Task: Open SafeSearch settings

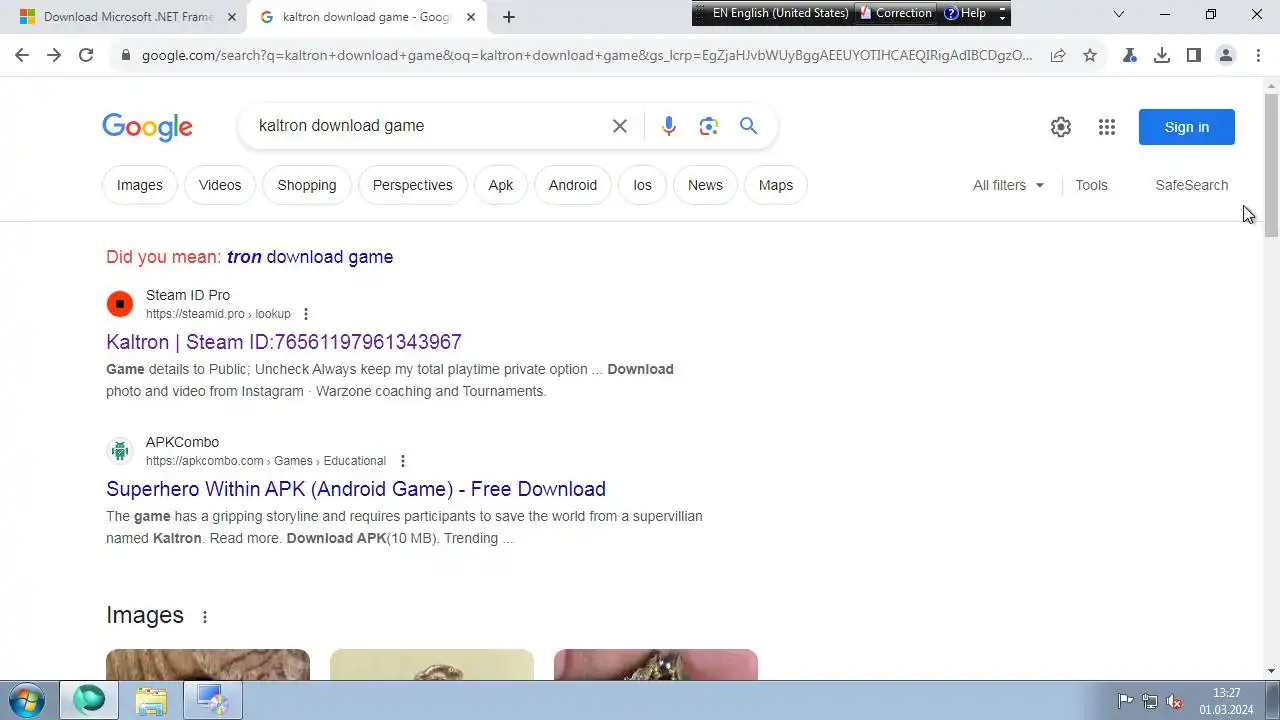Action: tap(1192, 185)
